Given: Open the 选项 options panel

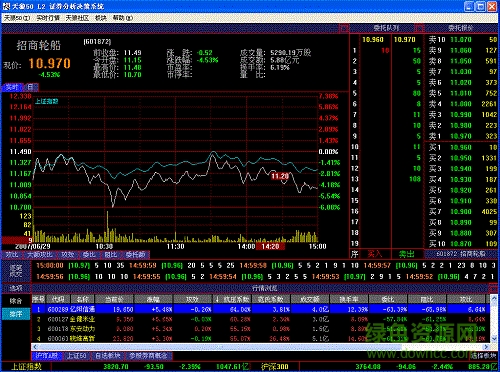Looking at the screenshot, I should pyautogui.click(x=16, y=288).
